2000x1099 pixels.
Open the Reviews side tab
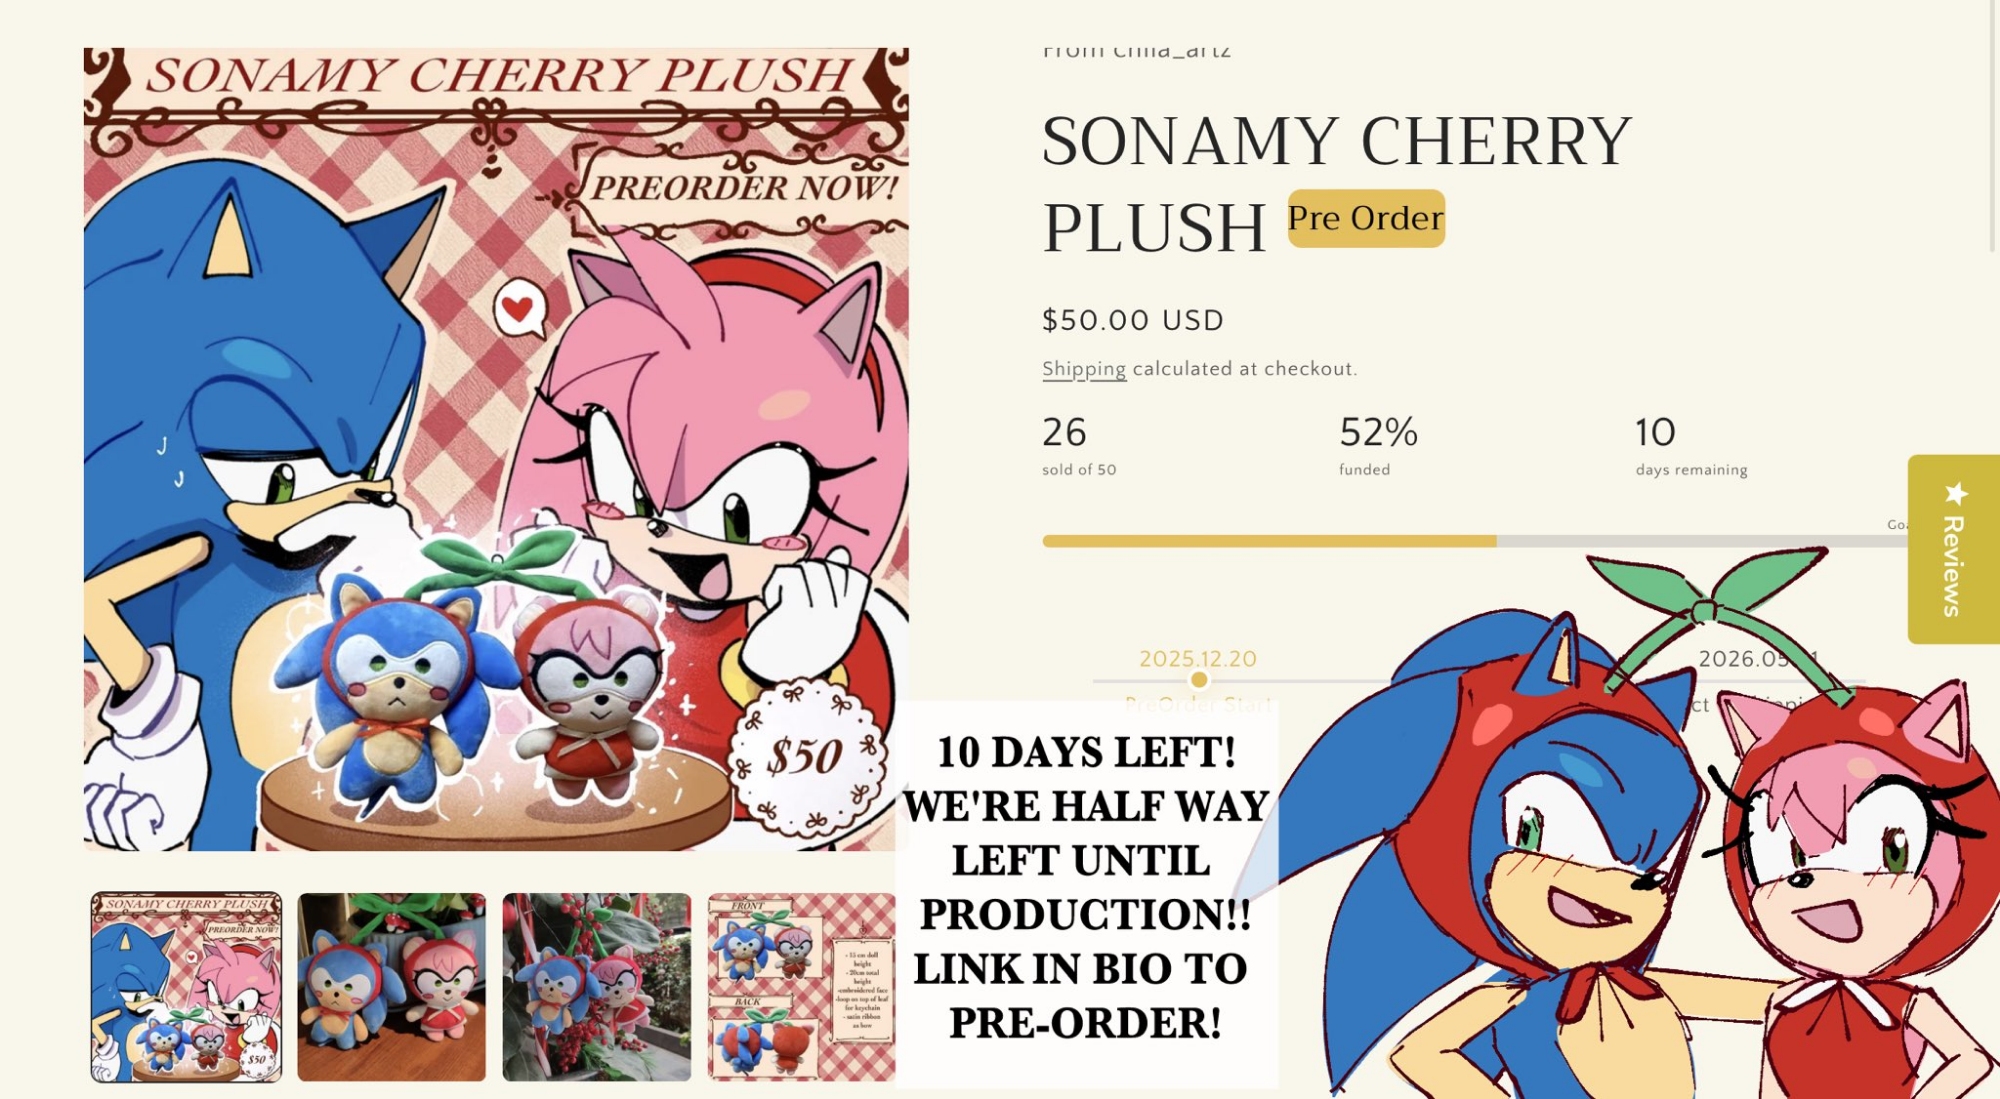(x=1953, y=562)
